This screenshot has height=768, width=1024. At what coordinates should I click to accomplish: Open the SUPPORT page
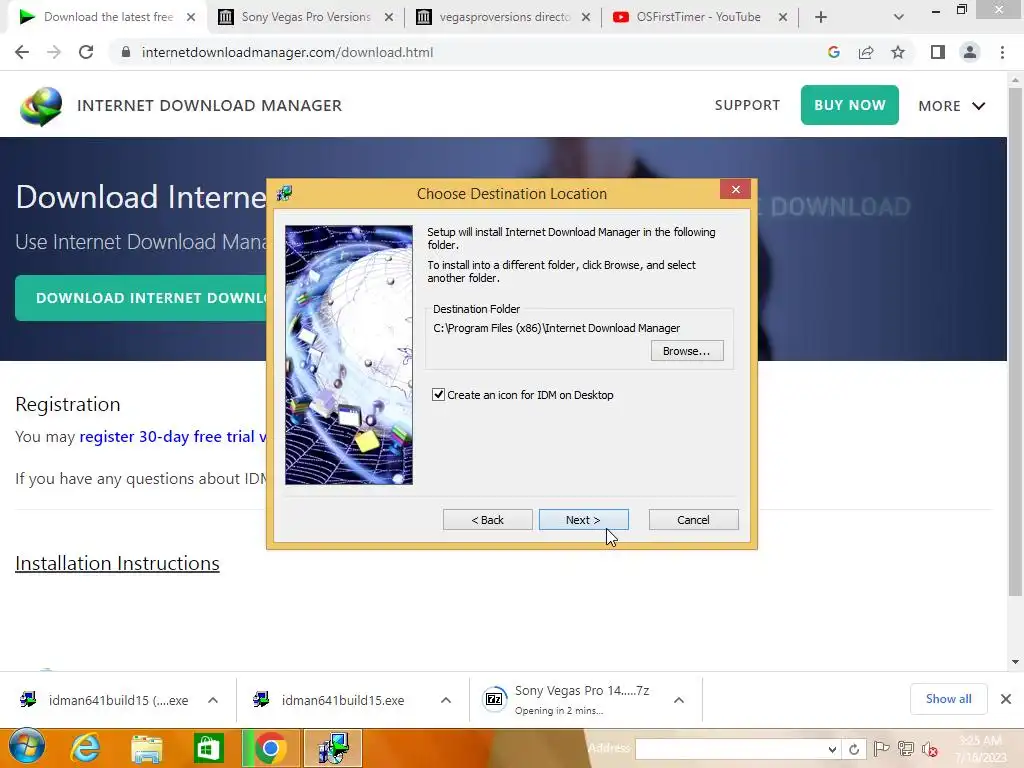click(x=747, y=105)
